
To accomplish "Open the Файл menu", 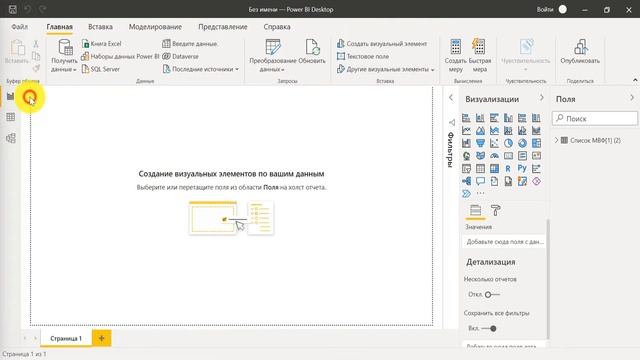I will (20, 27).
